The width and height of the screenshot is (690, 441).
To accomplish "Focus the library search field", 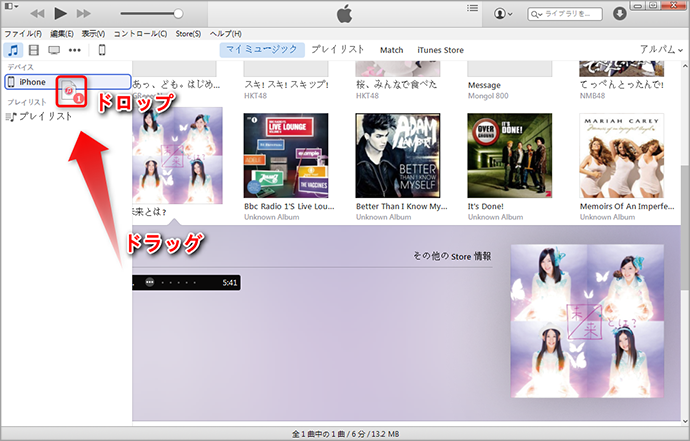I will (x=565, y=14).
